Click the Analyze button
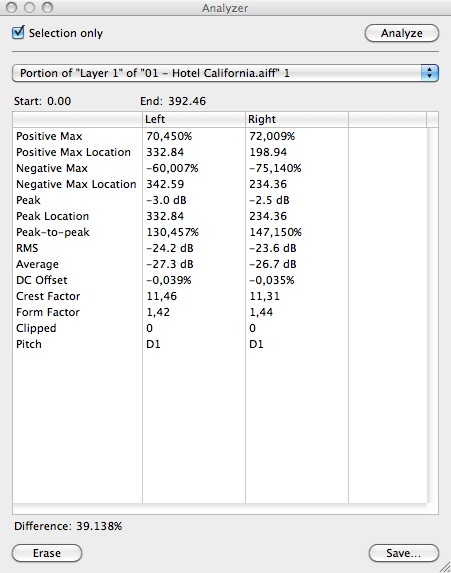Image resolution: width=451 pixels, height=573 pixels. click(402, 33)
